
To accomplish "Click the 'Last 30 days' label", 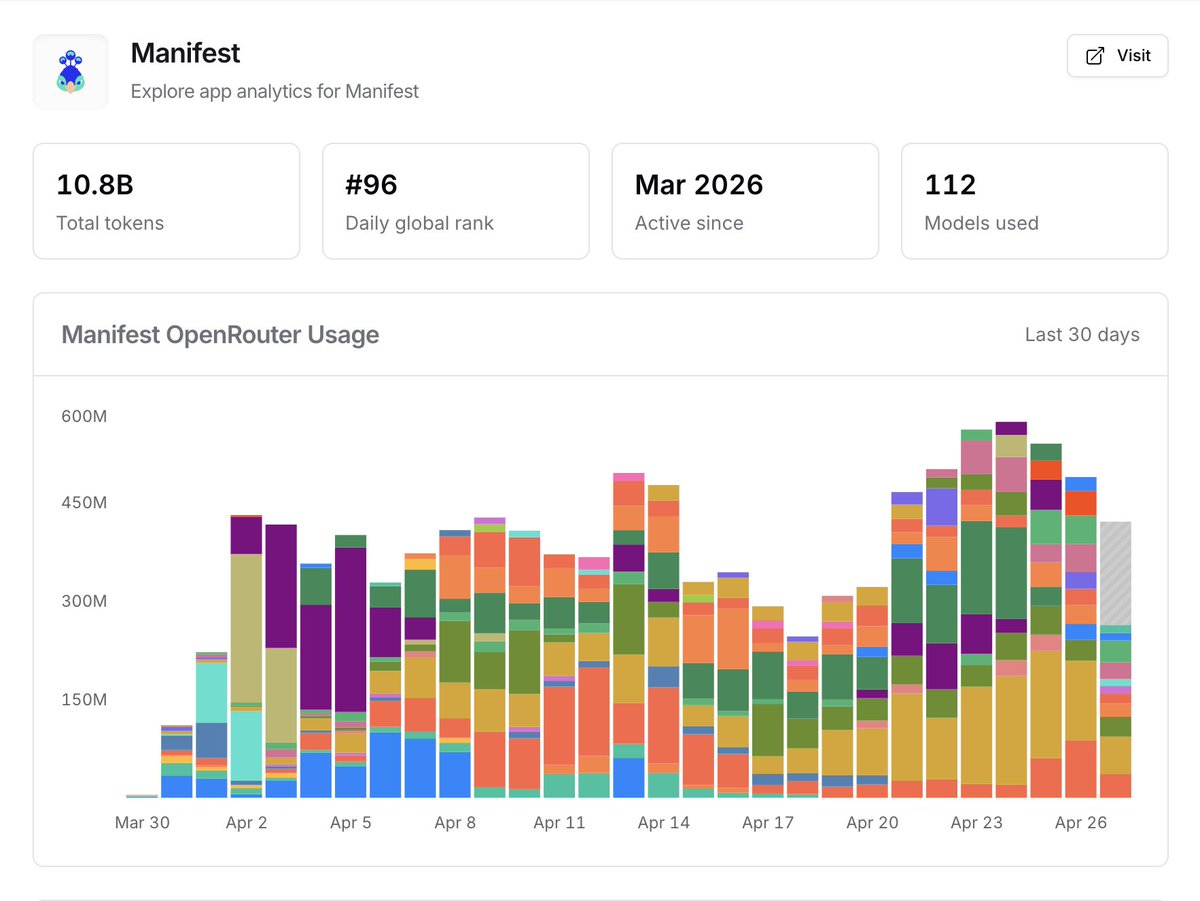I will [1082, 334].
